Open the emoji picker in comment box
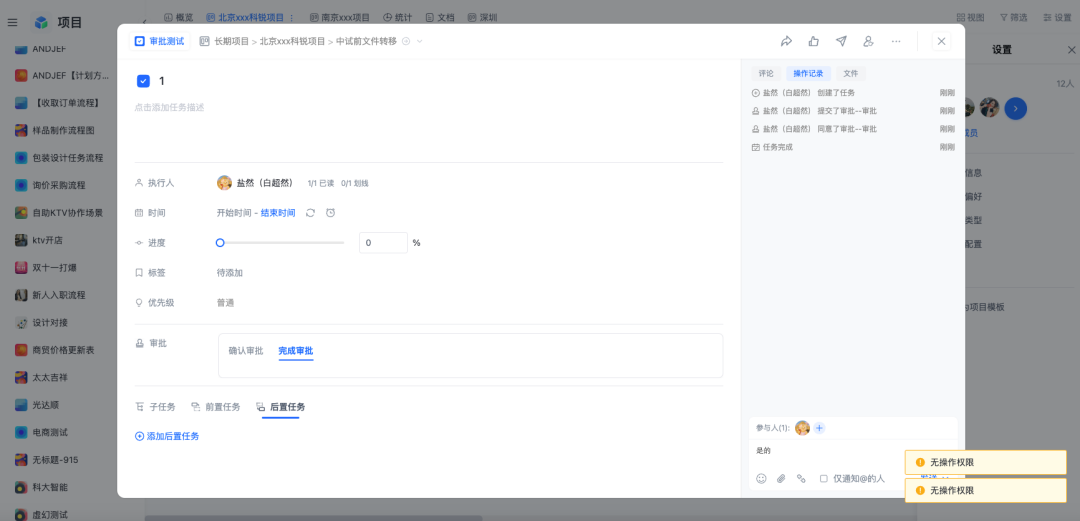This screenshot has height=521, width=1080. [761, 478]
